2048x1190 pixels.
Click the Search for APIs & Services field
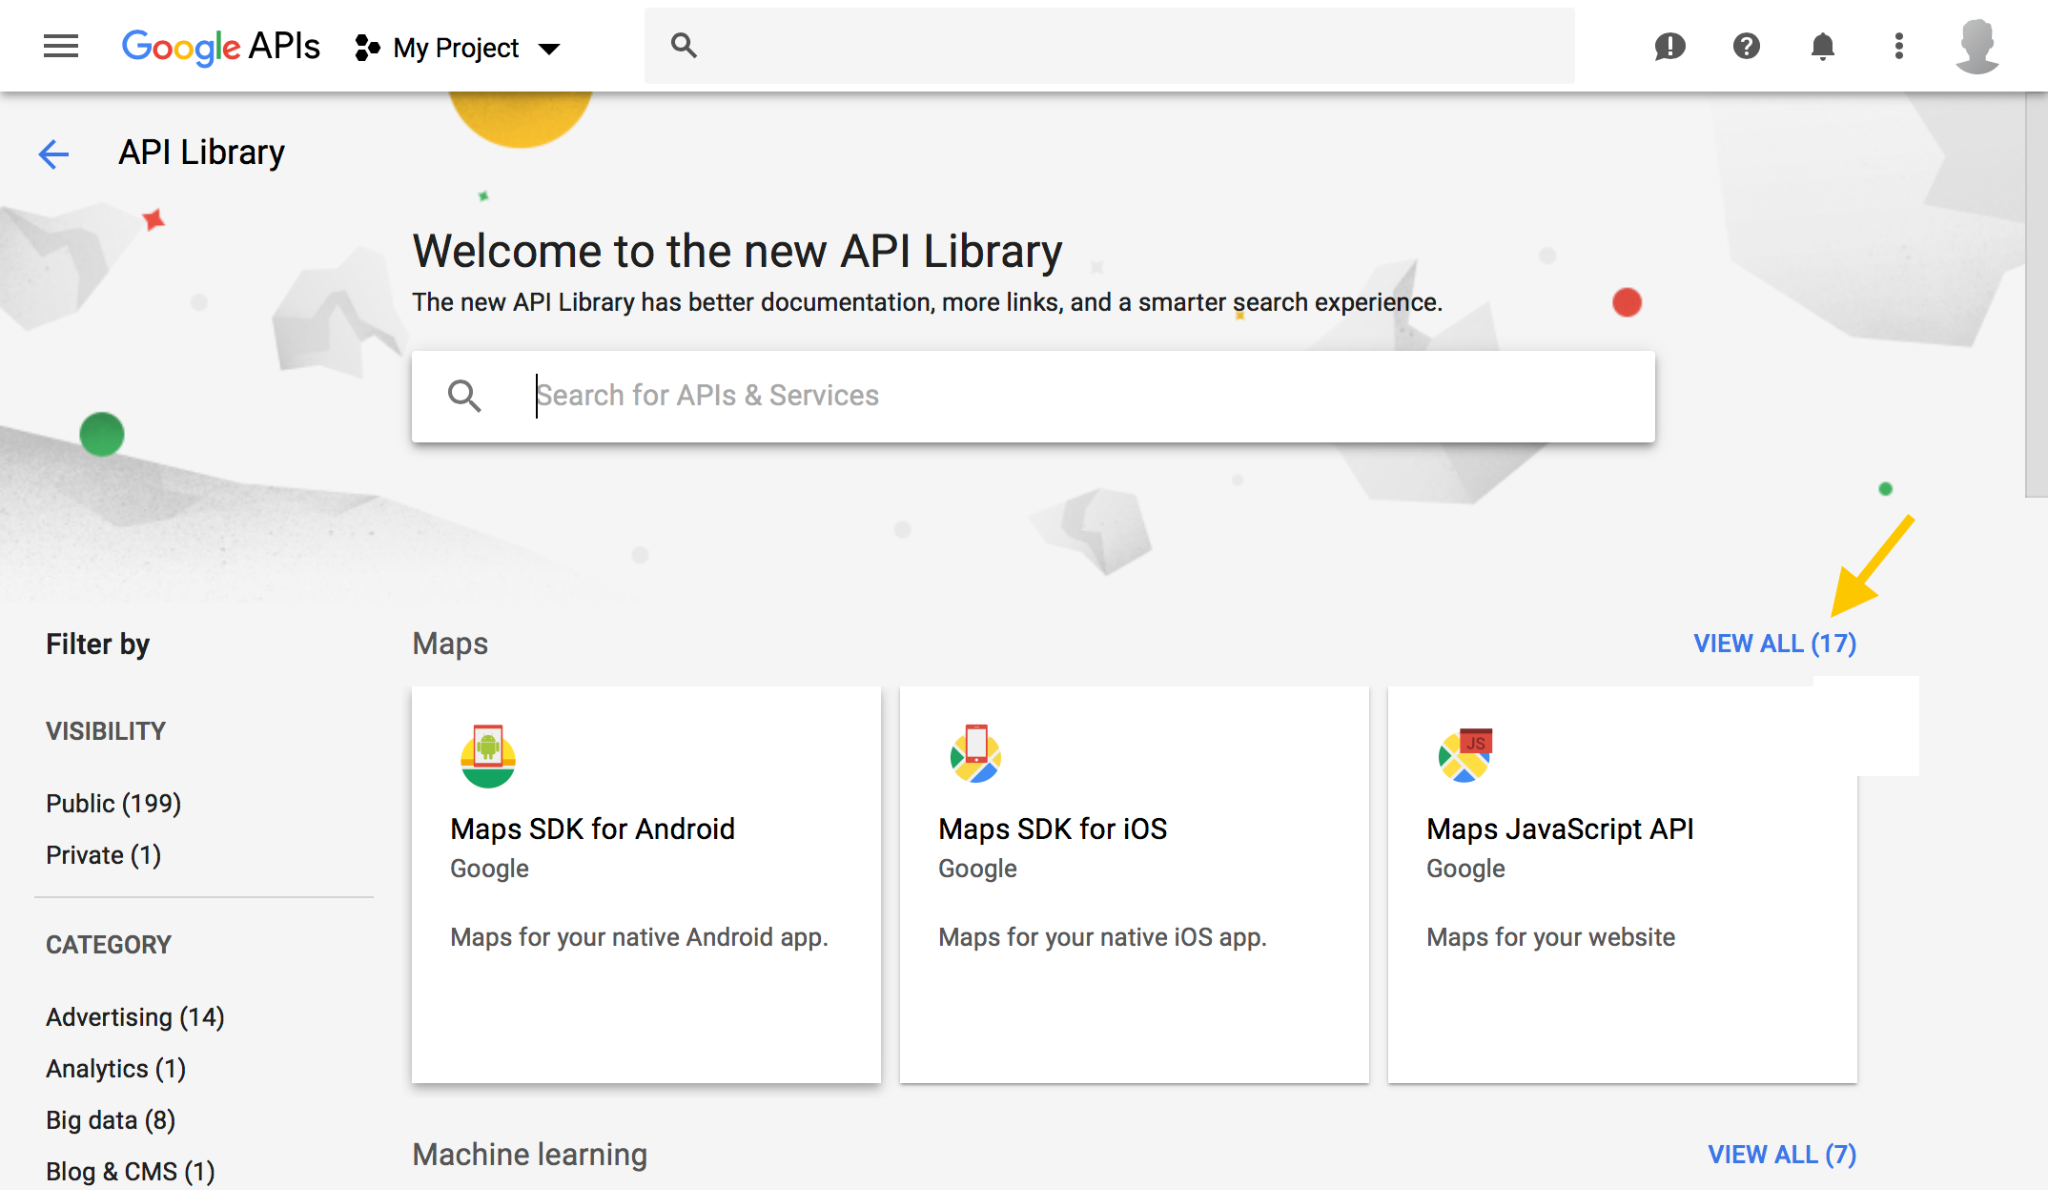[x=1033, y=396]
